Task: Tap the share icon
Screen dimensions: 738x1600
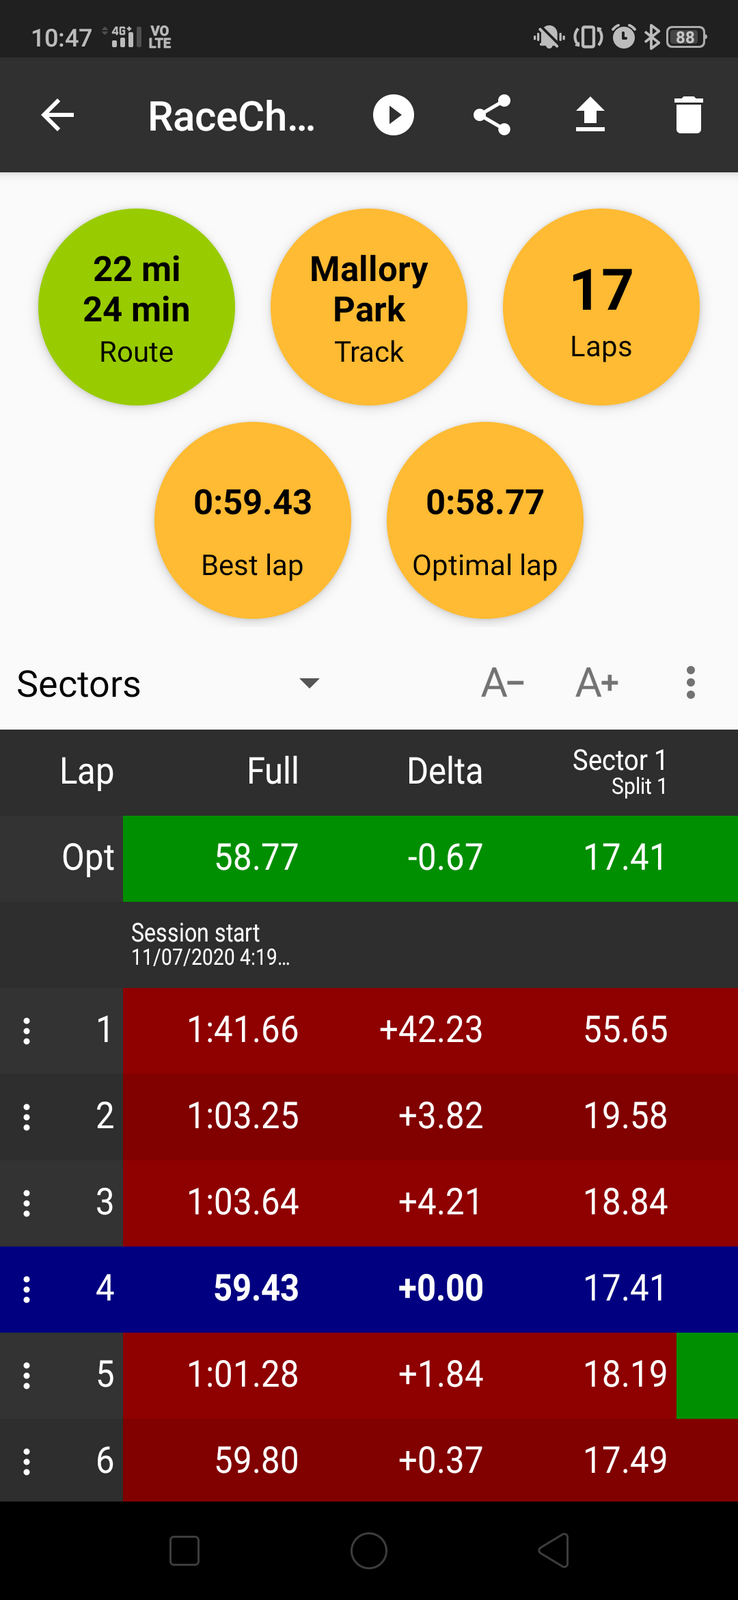Action: tap(492, 116)
